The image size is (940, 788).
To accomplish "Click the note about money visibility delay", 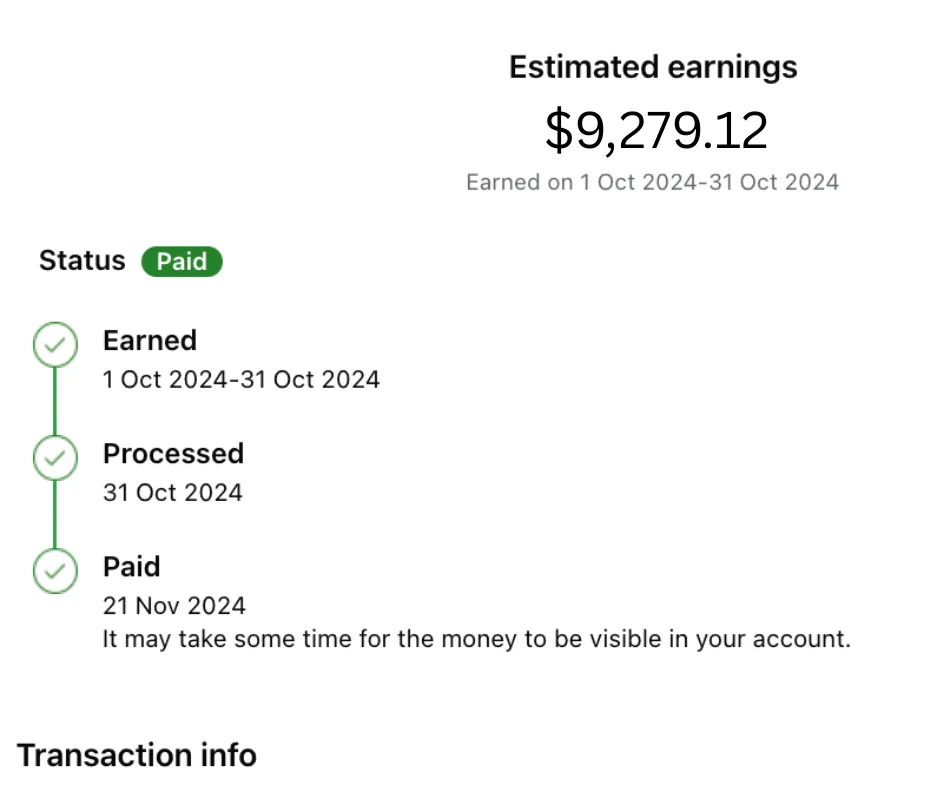I will tap(476, 639).
